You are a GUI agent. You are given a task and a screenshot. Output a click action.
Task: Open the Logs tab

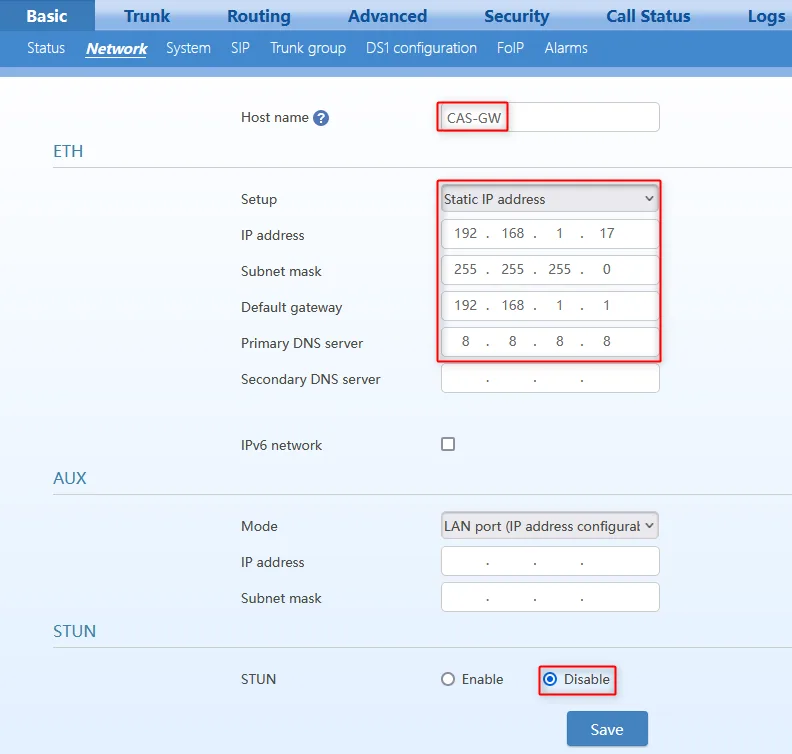(x=766, y=16)
